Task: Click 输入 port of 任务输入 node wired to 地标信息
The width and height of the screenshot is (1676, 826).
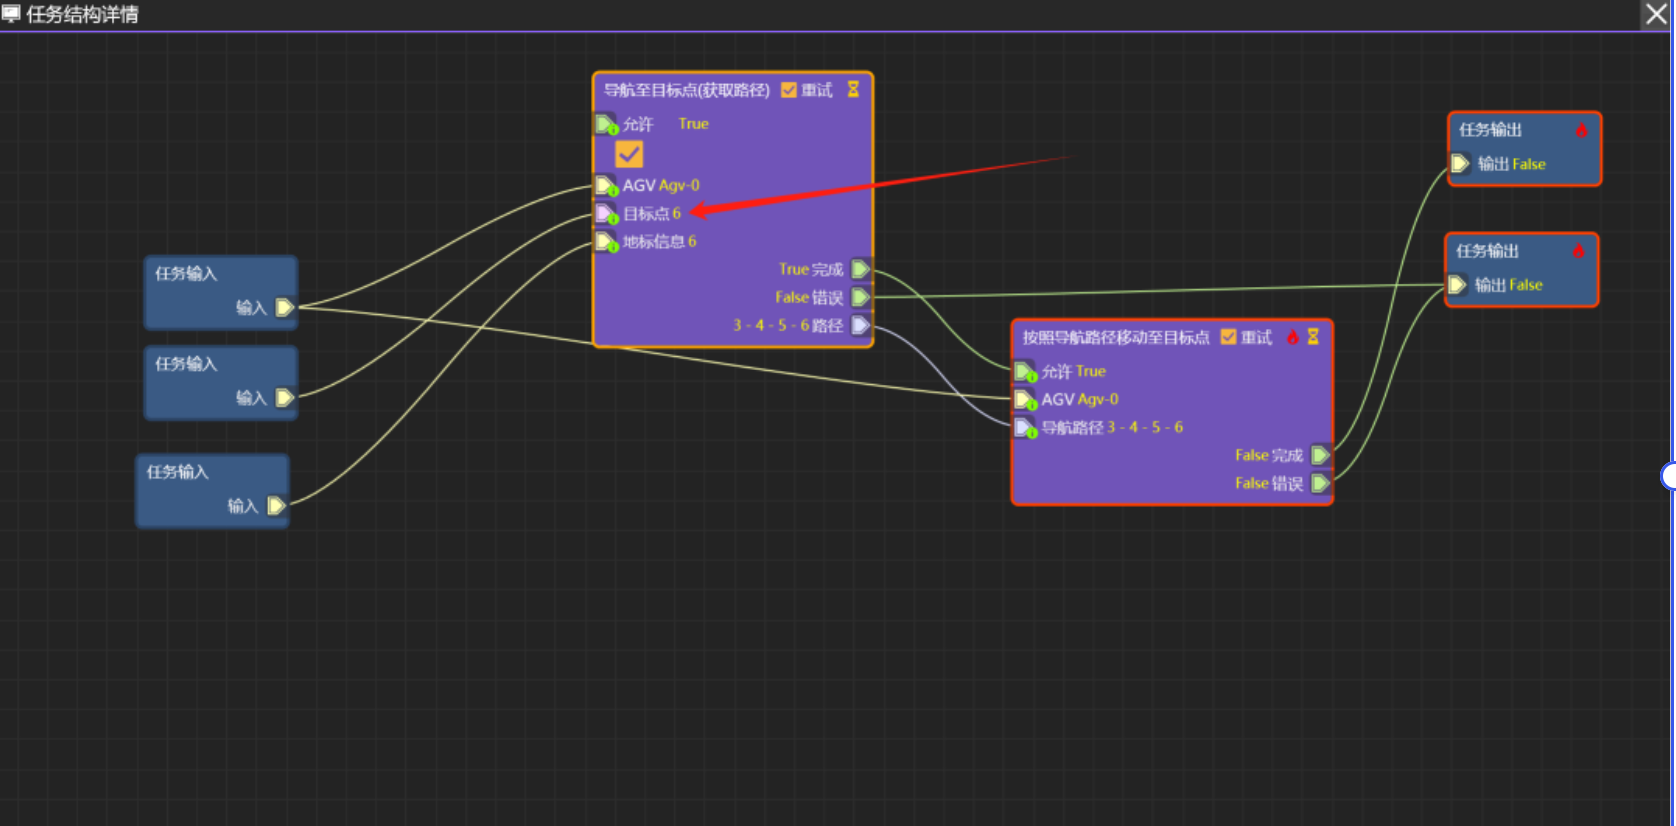Action: 276,505
